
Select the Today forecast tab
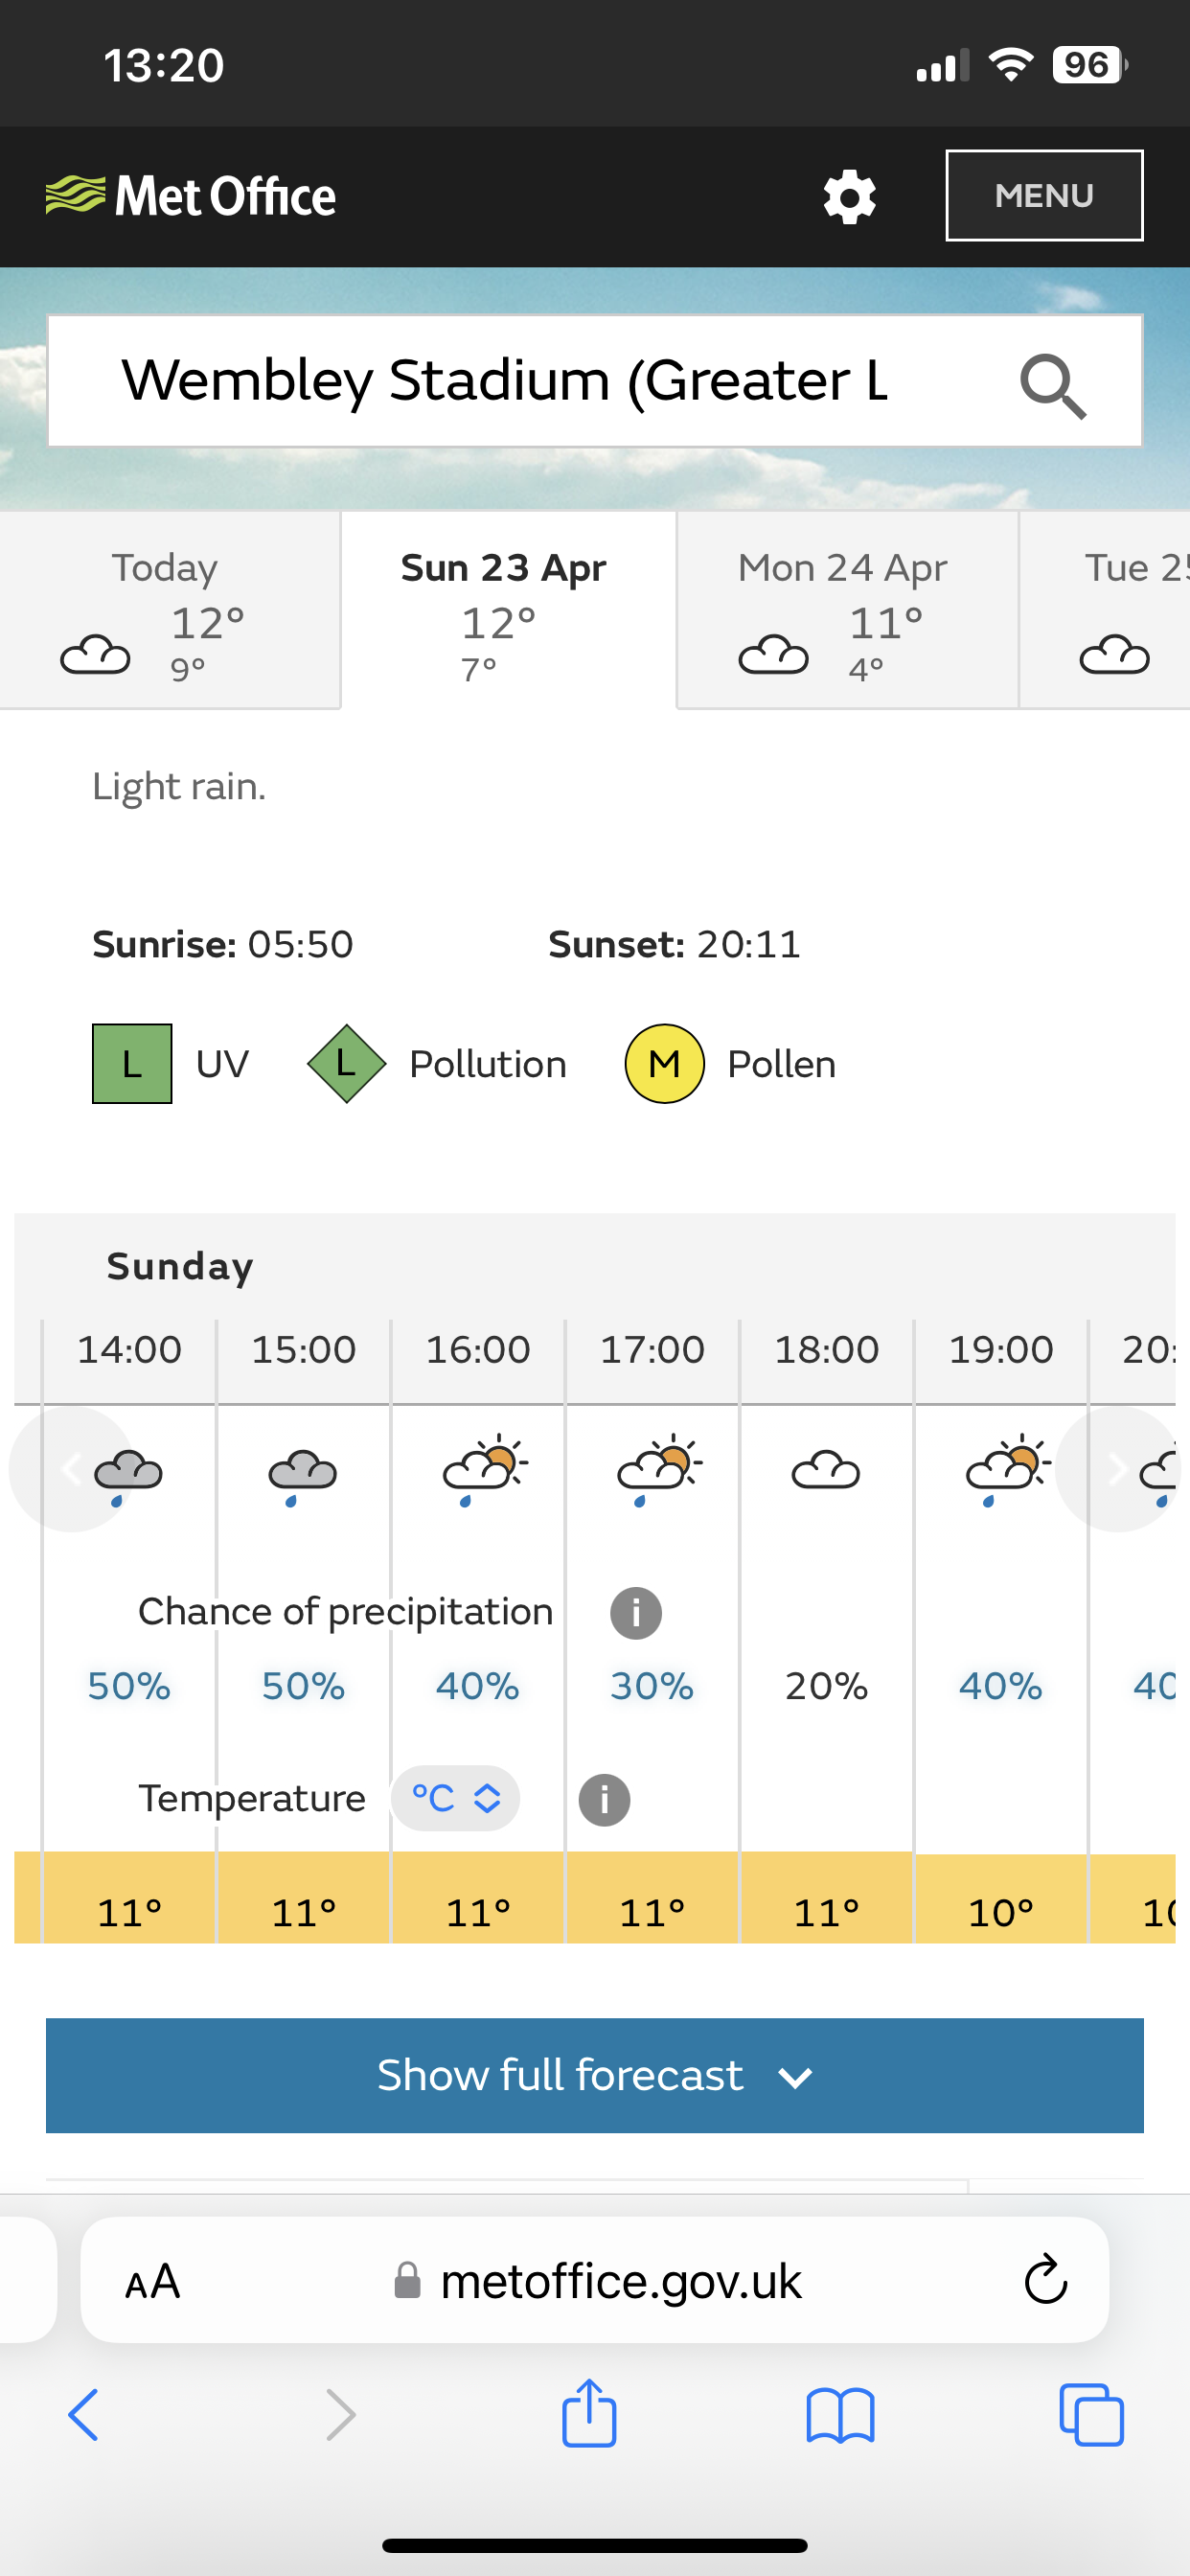click(169, 610)
